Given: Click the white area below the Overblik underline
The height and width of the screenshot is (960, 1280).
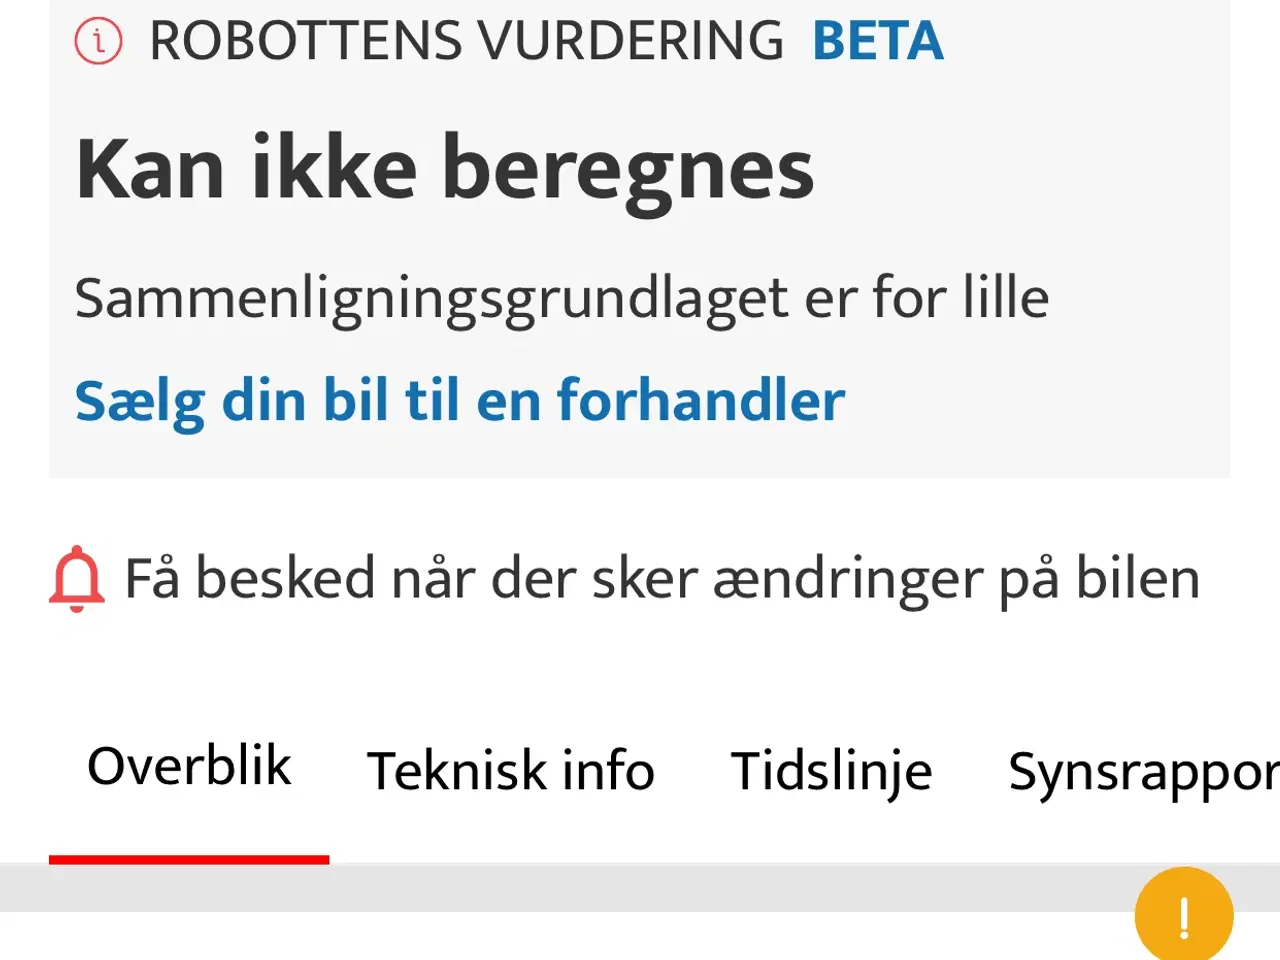Looking at the screenshot, I should point(189,937).
